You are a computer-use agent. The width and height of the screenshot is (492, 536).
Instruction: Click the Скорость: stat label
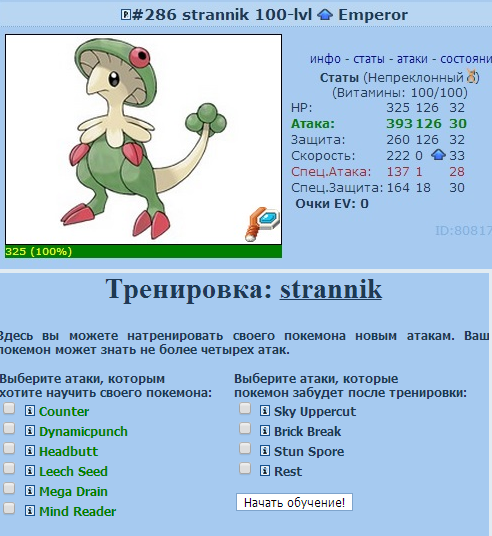click(323, 156)
